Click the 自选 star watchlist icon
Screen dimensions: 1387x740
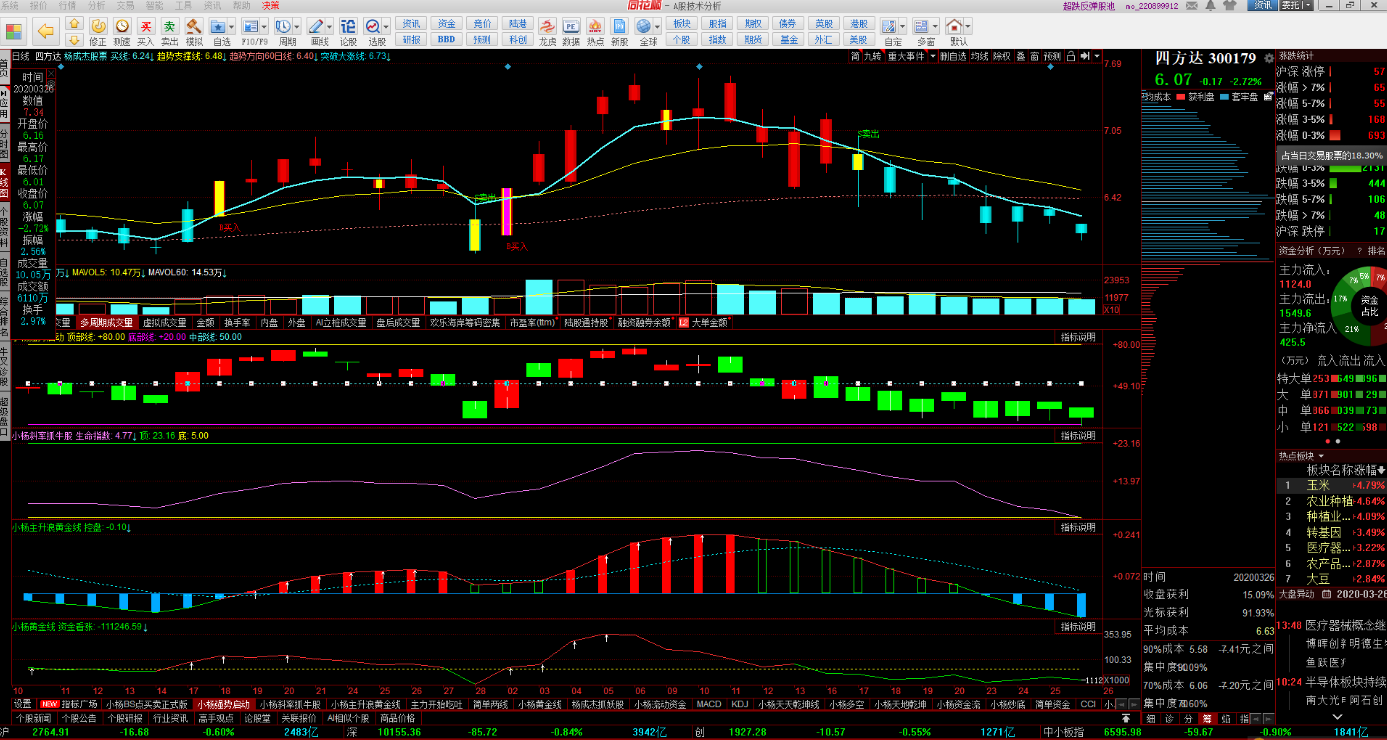tap(219, 26)
